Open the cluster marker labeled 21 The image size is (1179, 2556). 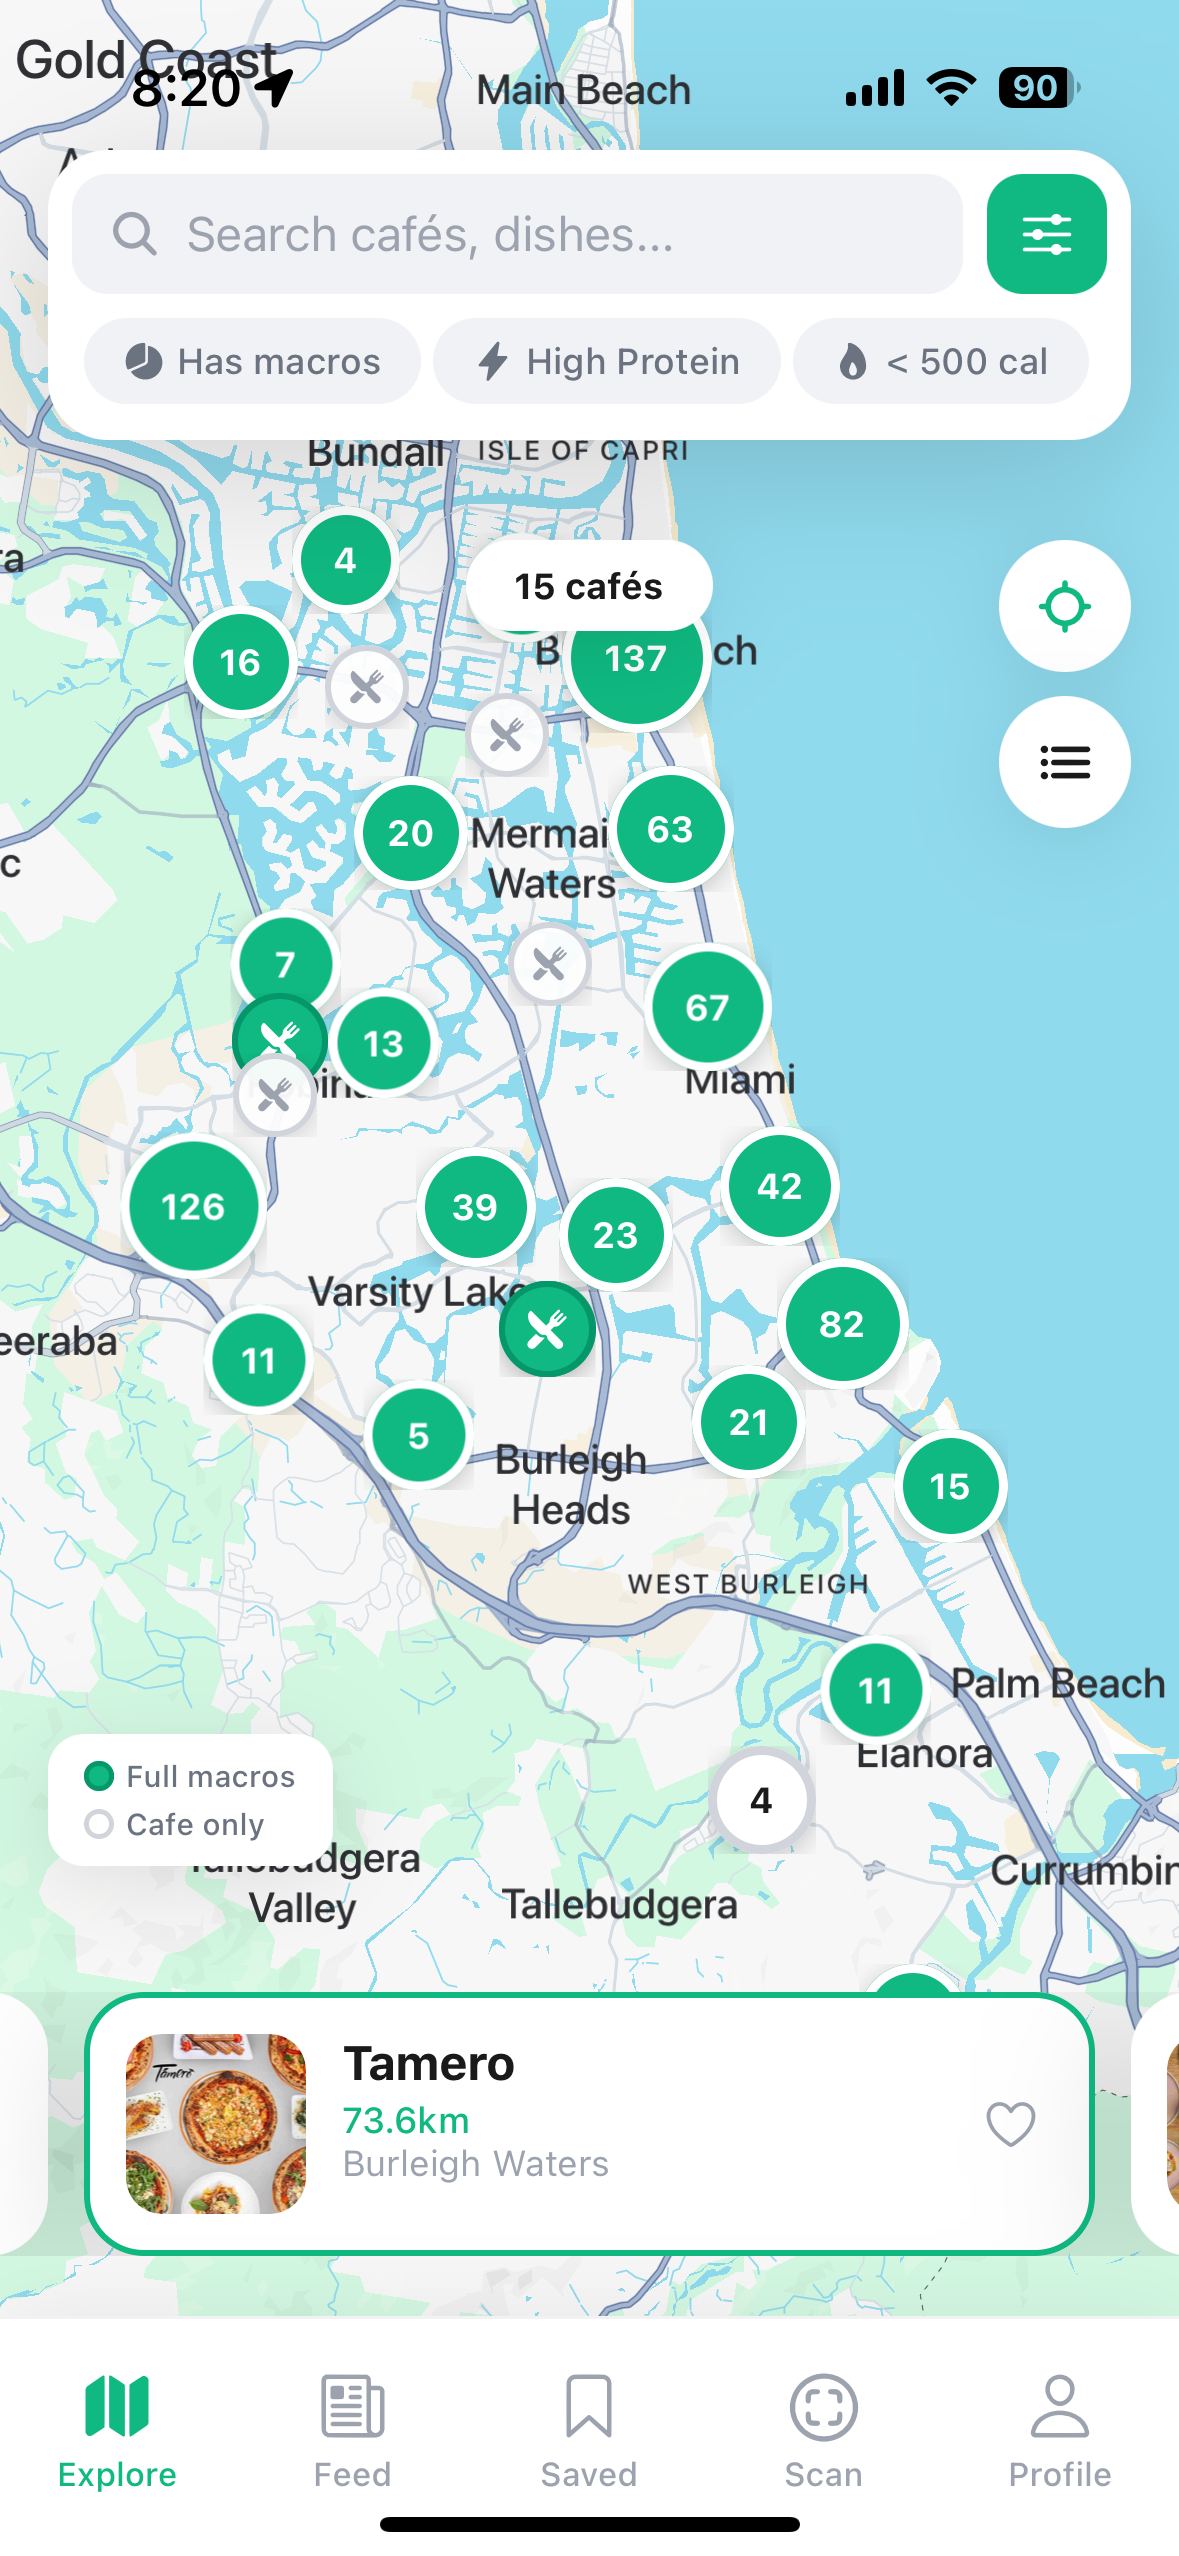point(748,1422)
